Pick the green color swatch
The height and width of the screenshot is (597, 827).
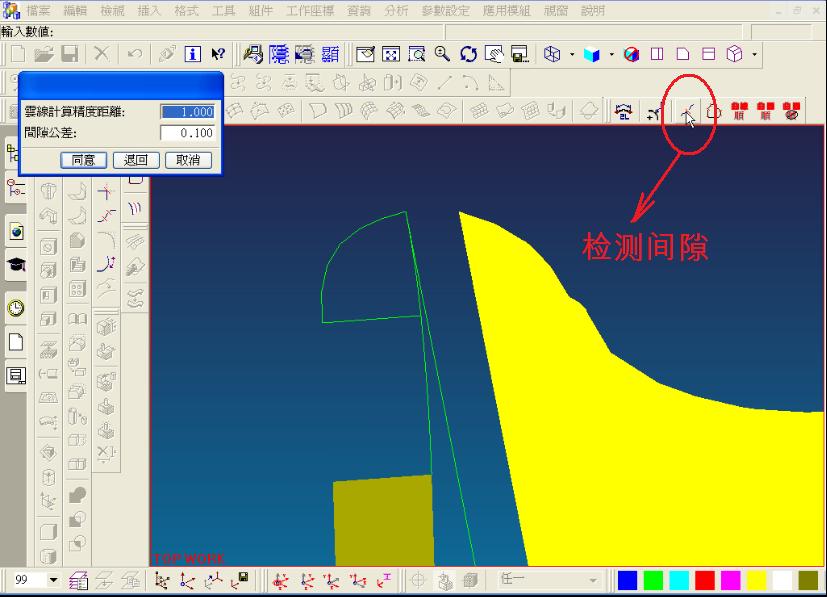[x=653, y=581]
